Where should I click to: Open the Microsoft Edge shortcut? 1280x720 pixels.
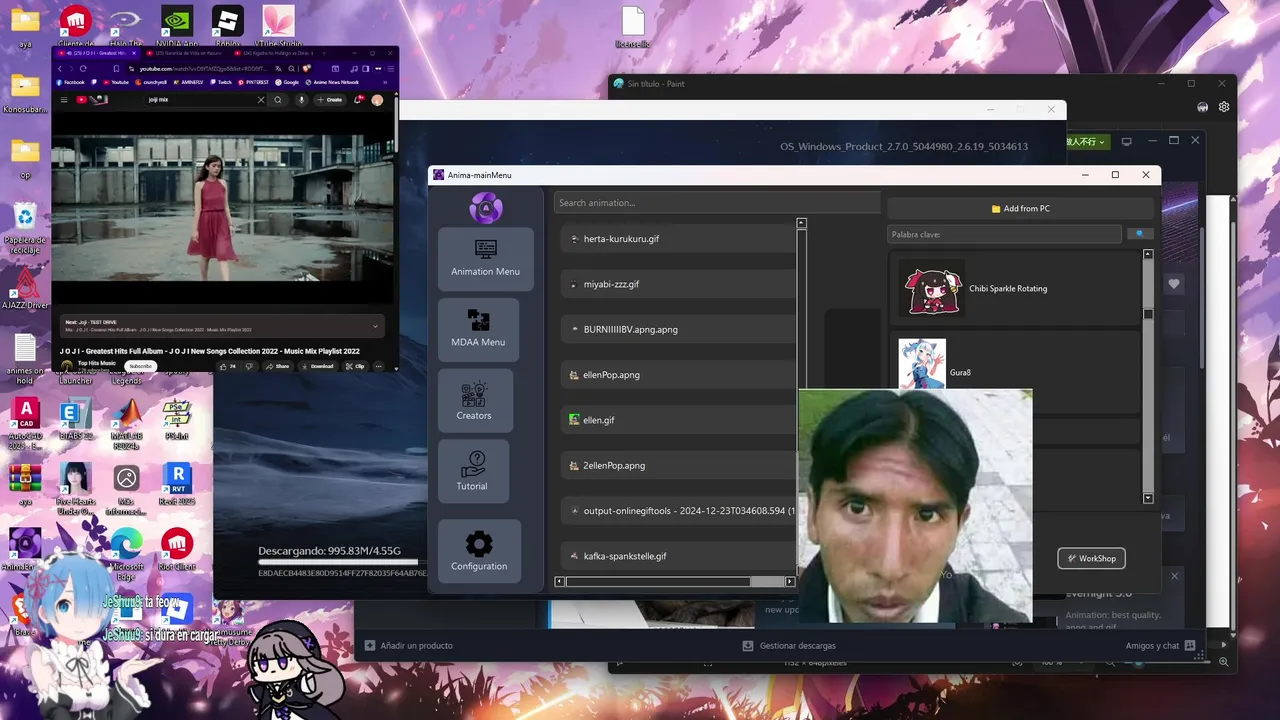127,554
